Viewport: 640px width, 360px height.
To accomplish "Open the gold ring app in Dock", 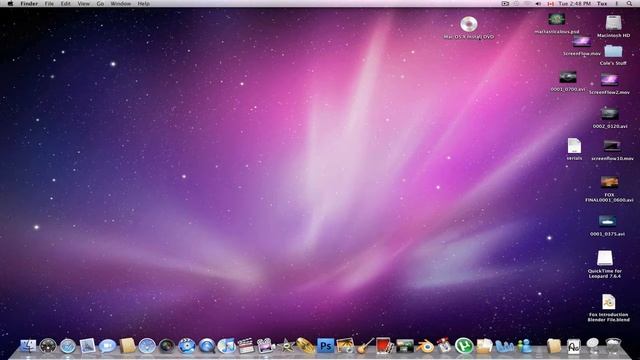I will [x=305, y=346].
